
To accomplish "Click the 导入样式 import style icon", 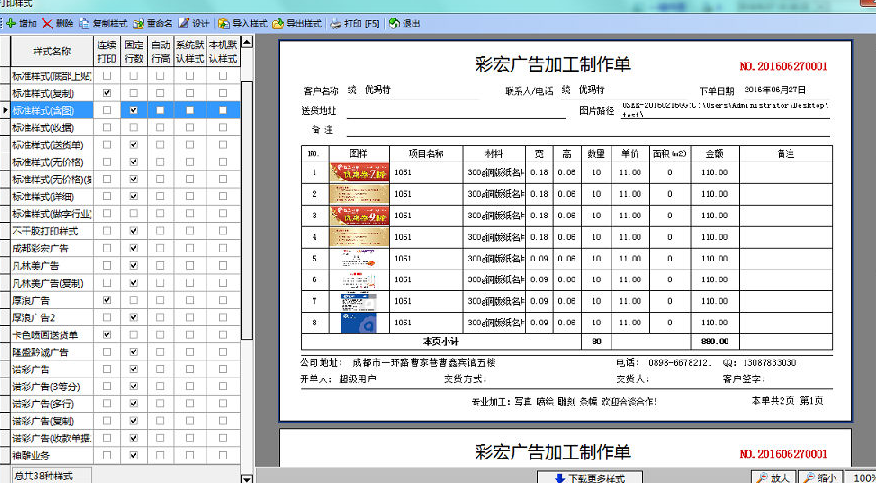I will click(x=224, y=23).
